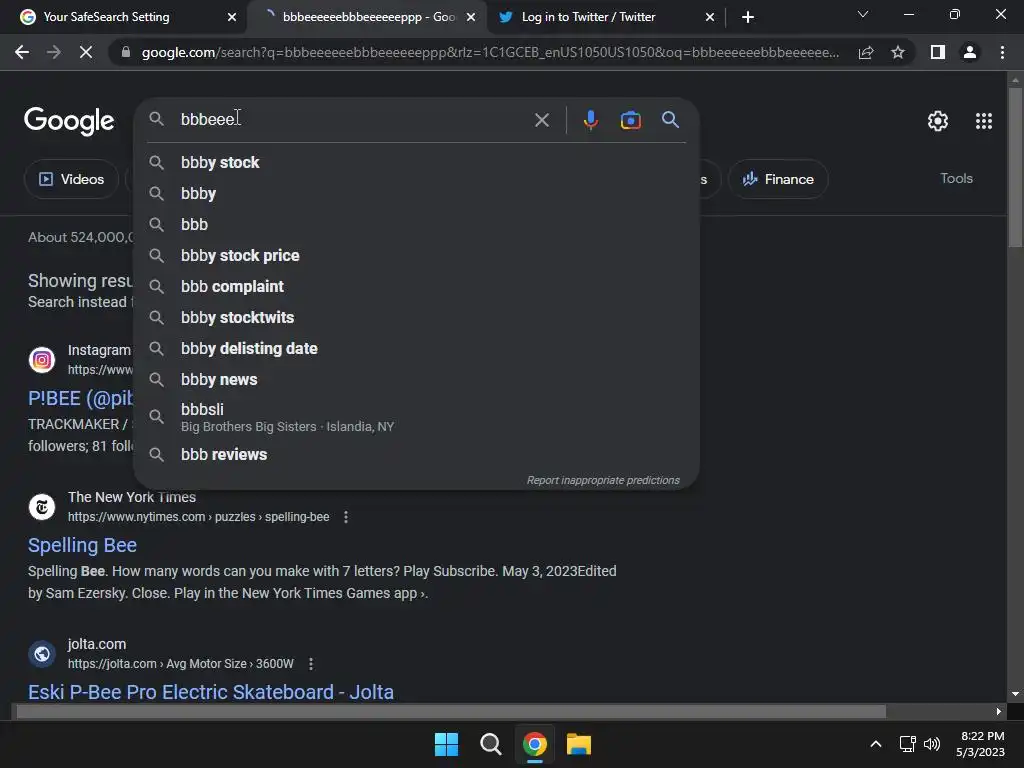
Task: Click the nytimes.com spelling-bee URL
Action: 199,517
